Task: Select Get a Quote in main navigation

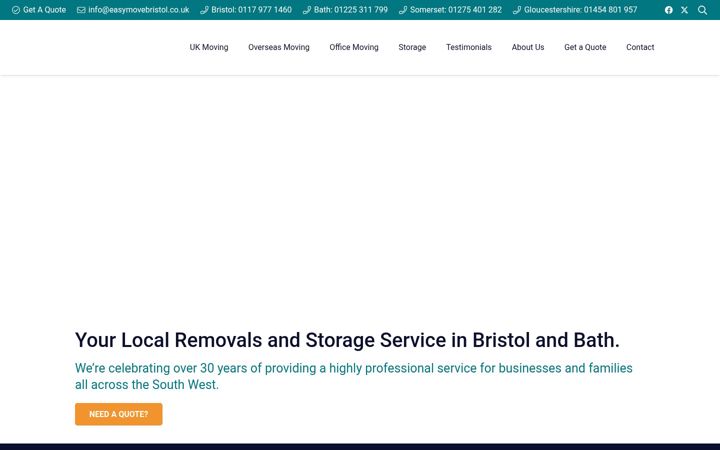Action: pyautogui.click(x=585, y=47)
